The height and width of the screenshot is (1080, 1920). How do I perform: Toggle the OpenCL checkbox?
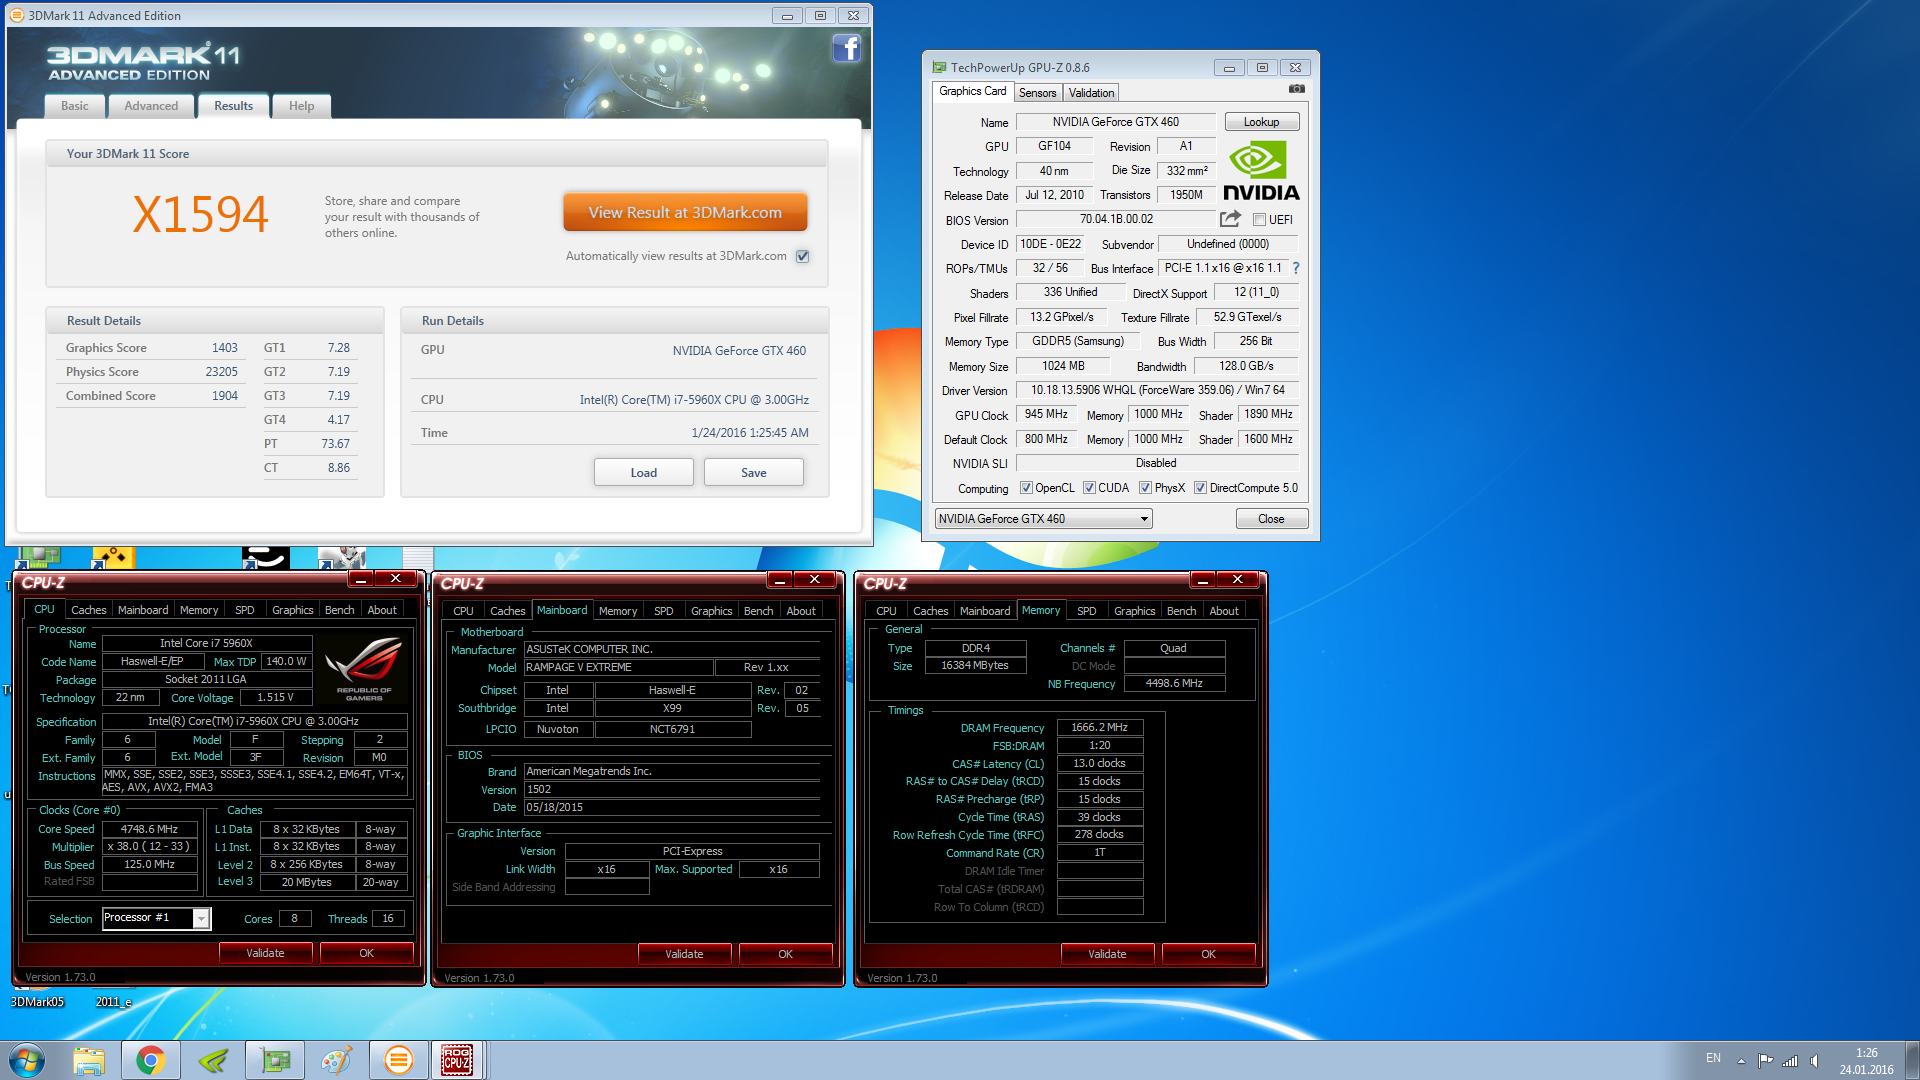pos(1026,488)
